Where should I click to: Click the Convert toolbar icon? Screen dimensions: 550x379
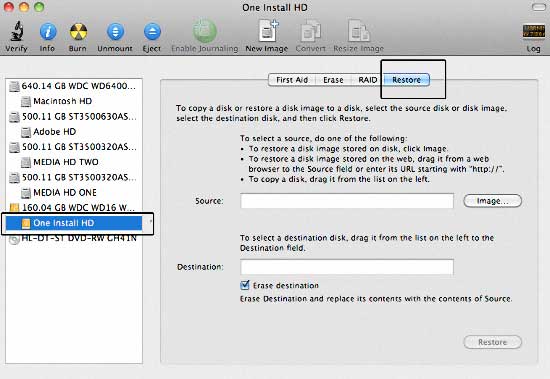[x=311, y=32]
